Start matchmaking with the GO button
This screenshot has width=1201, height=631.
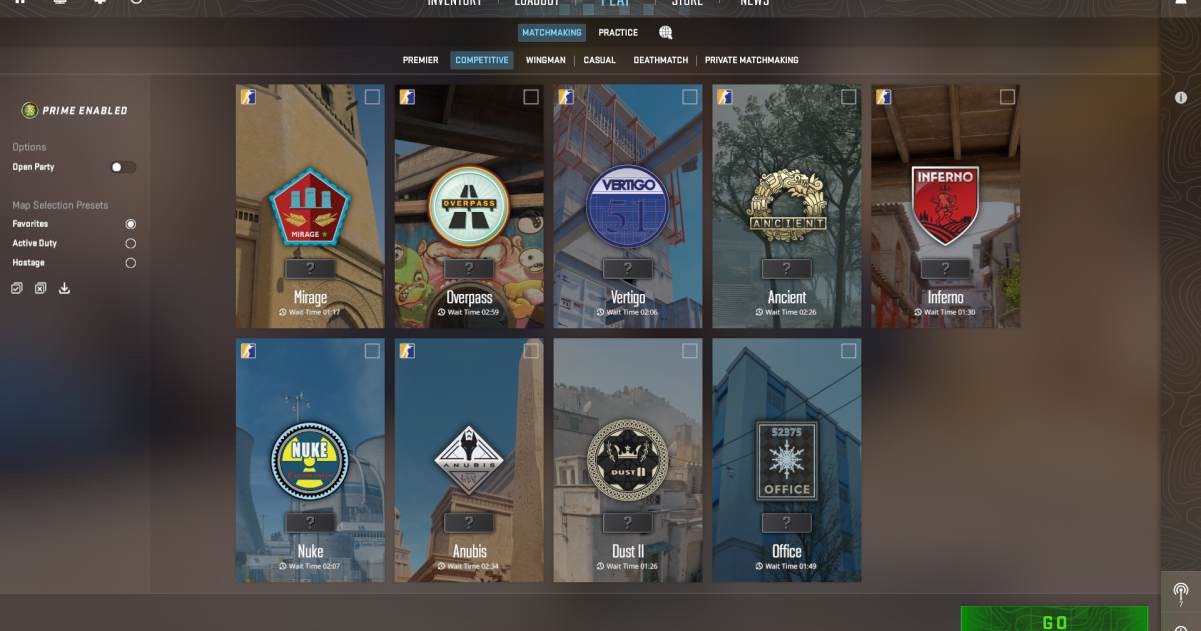point(1054,619)
